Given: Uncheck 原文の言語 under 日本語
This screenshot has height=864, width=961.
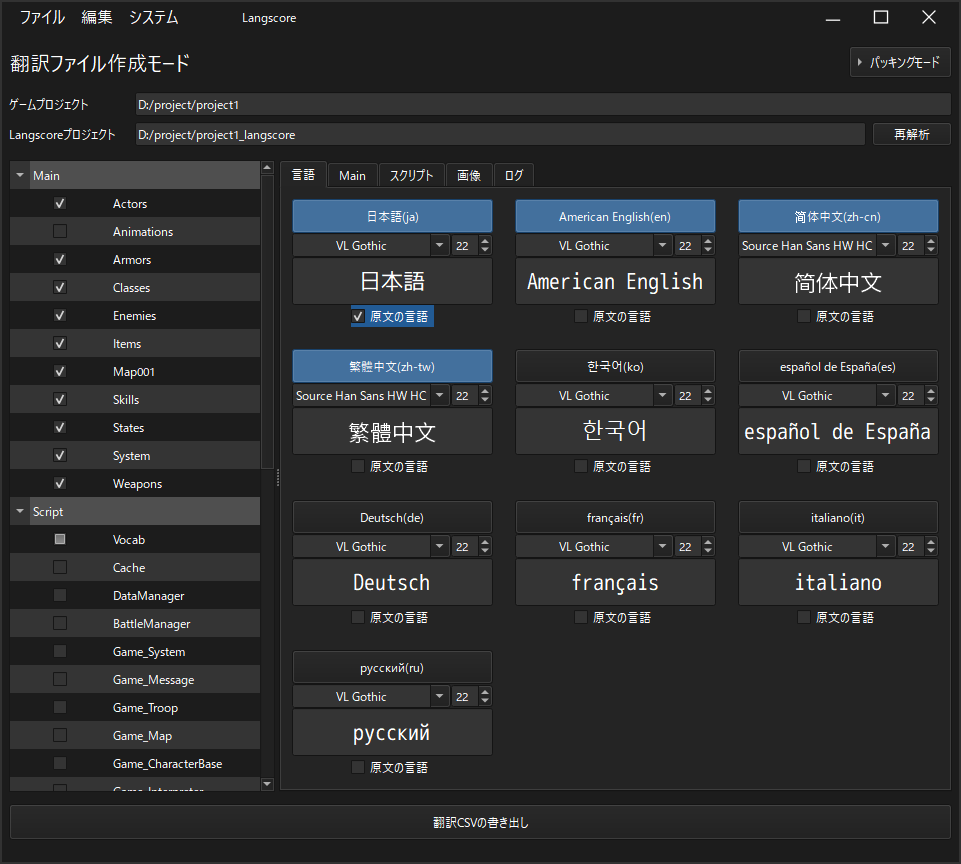Looking at the screenshot, I should [359, 316].
